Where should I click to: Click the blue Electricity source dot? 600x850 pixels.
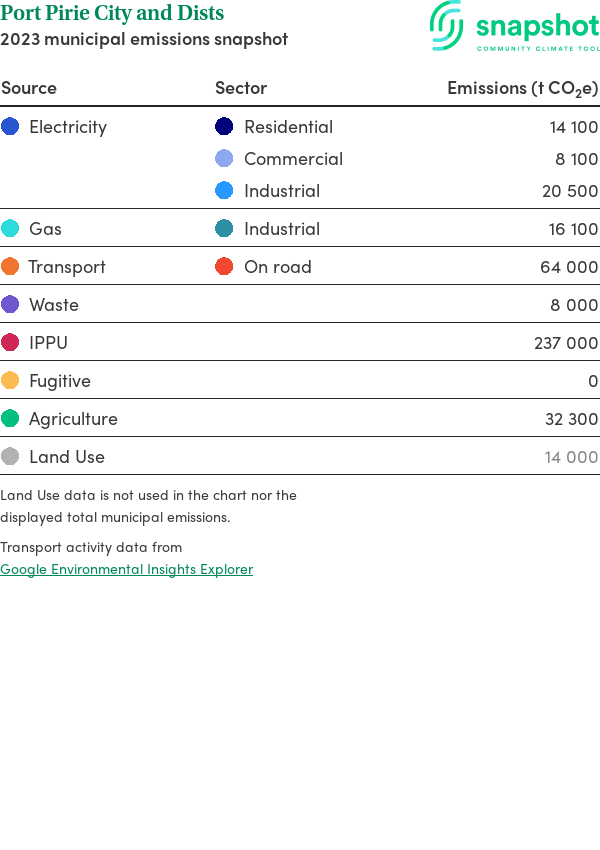[x=10, y=127]
